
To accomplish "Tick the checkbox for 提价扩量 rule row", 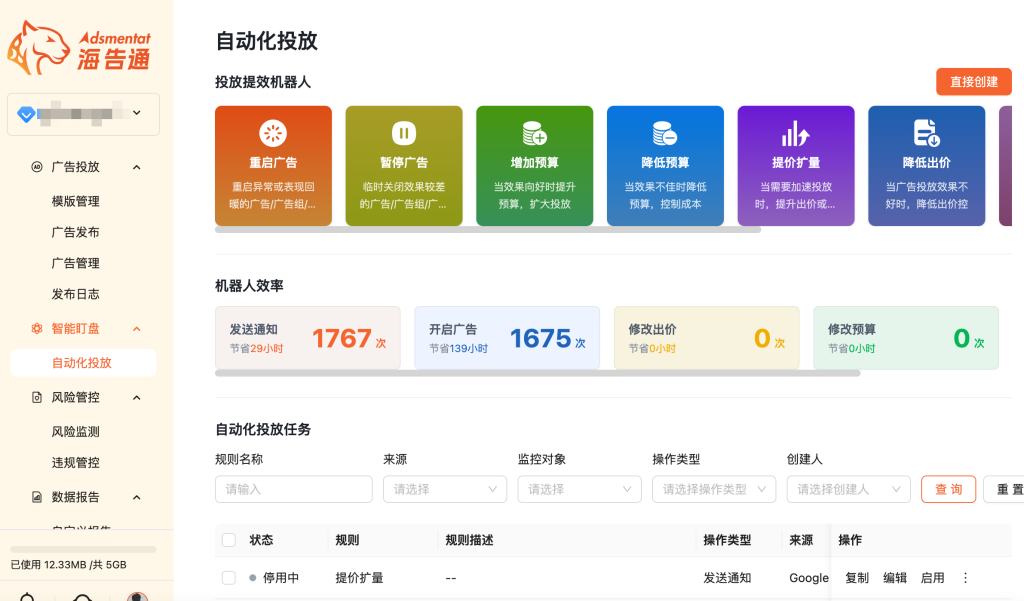I will tap(229, 578).
